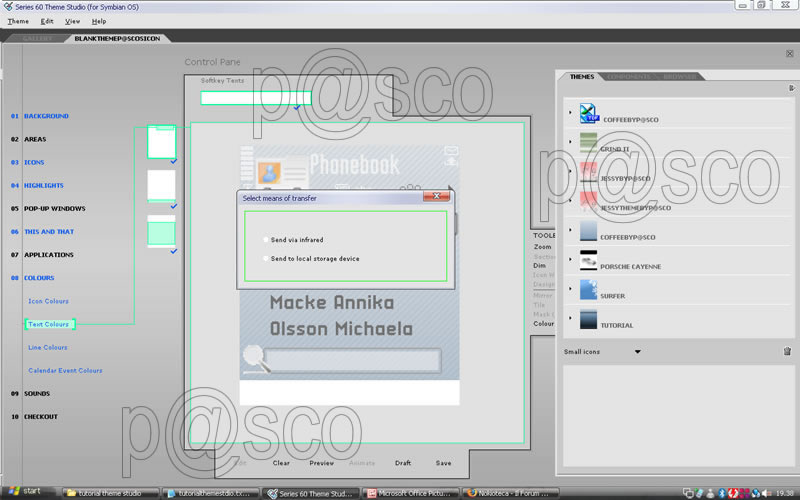Click the envelope icon in the preview

451,151
